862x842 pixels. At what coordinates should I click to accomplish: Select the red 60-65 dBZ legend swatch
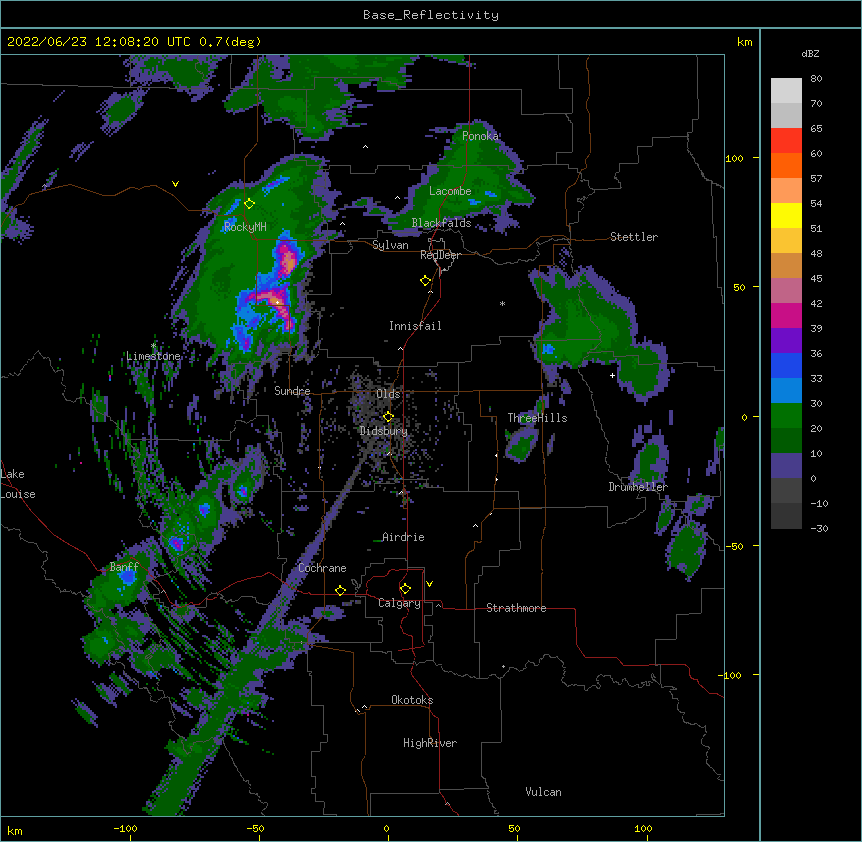[x=786, y=141]
